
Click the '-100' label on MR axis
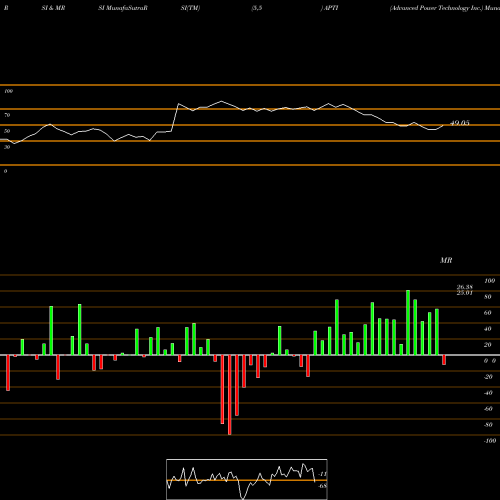[490, 441]
